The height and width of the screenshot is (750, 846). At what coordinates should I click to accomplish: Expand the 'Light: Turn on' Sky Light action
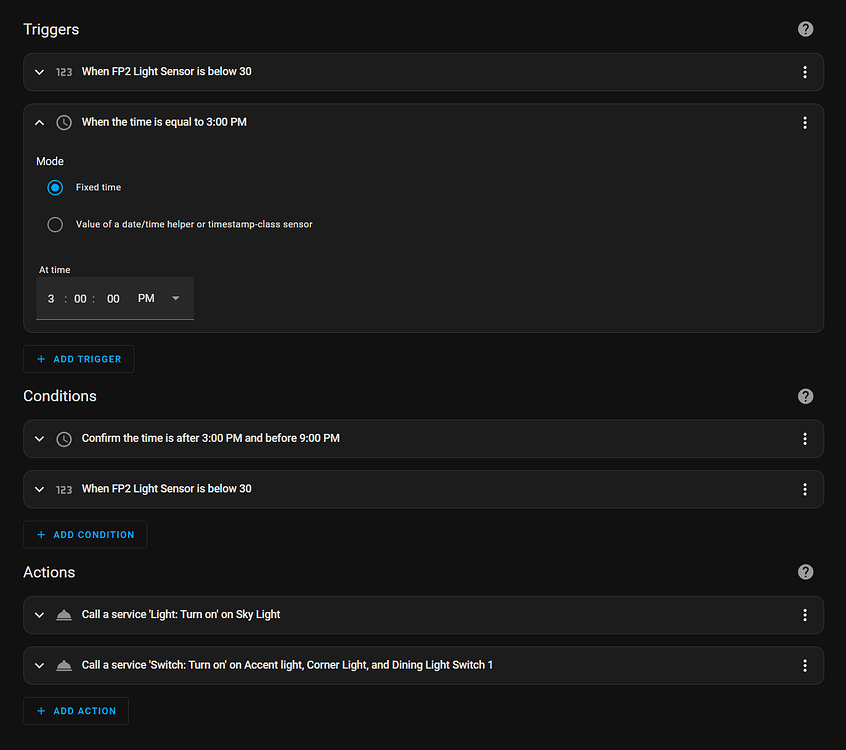pos(40,615)
